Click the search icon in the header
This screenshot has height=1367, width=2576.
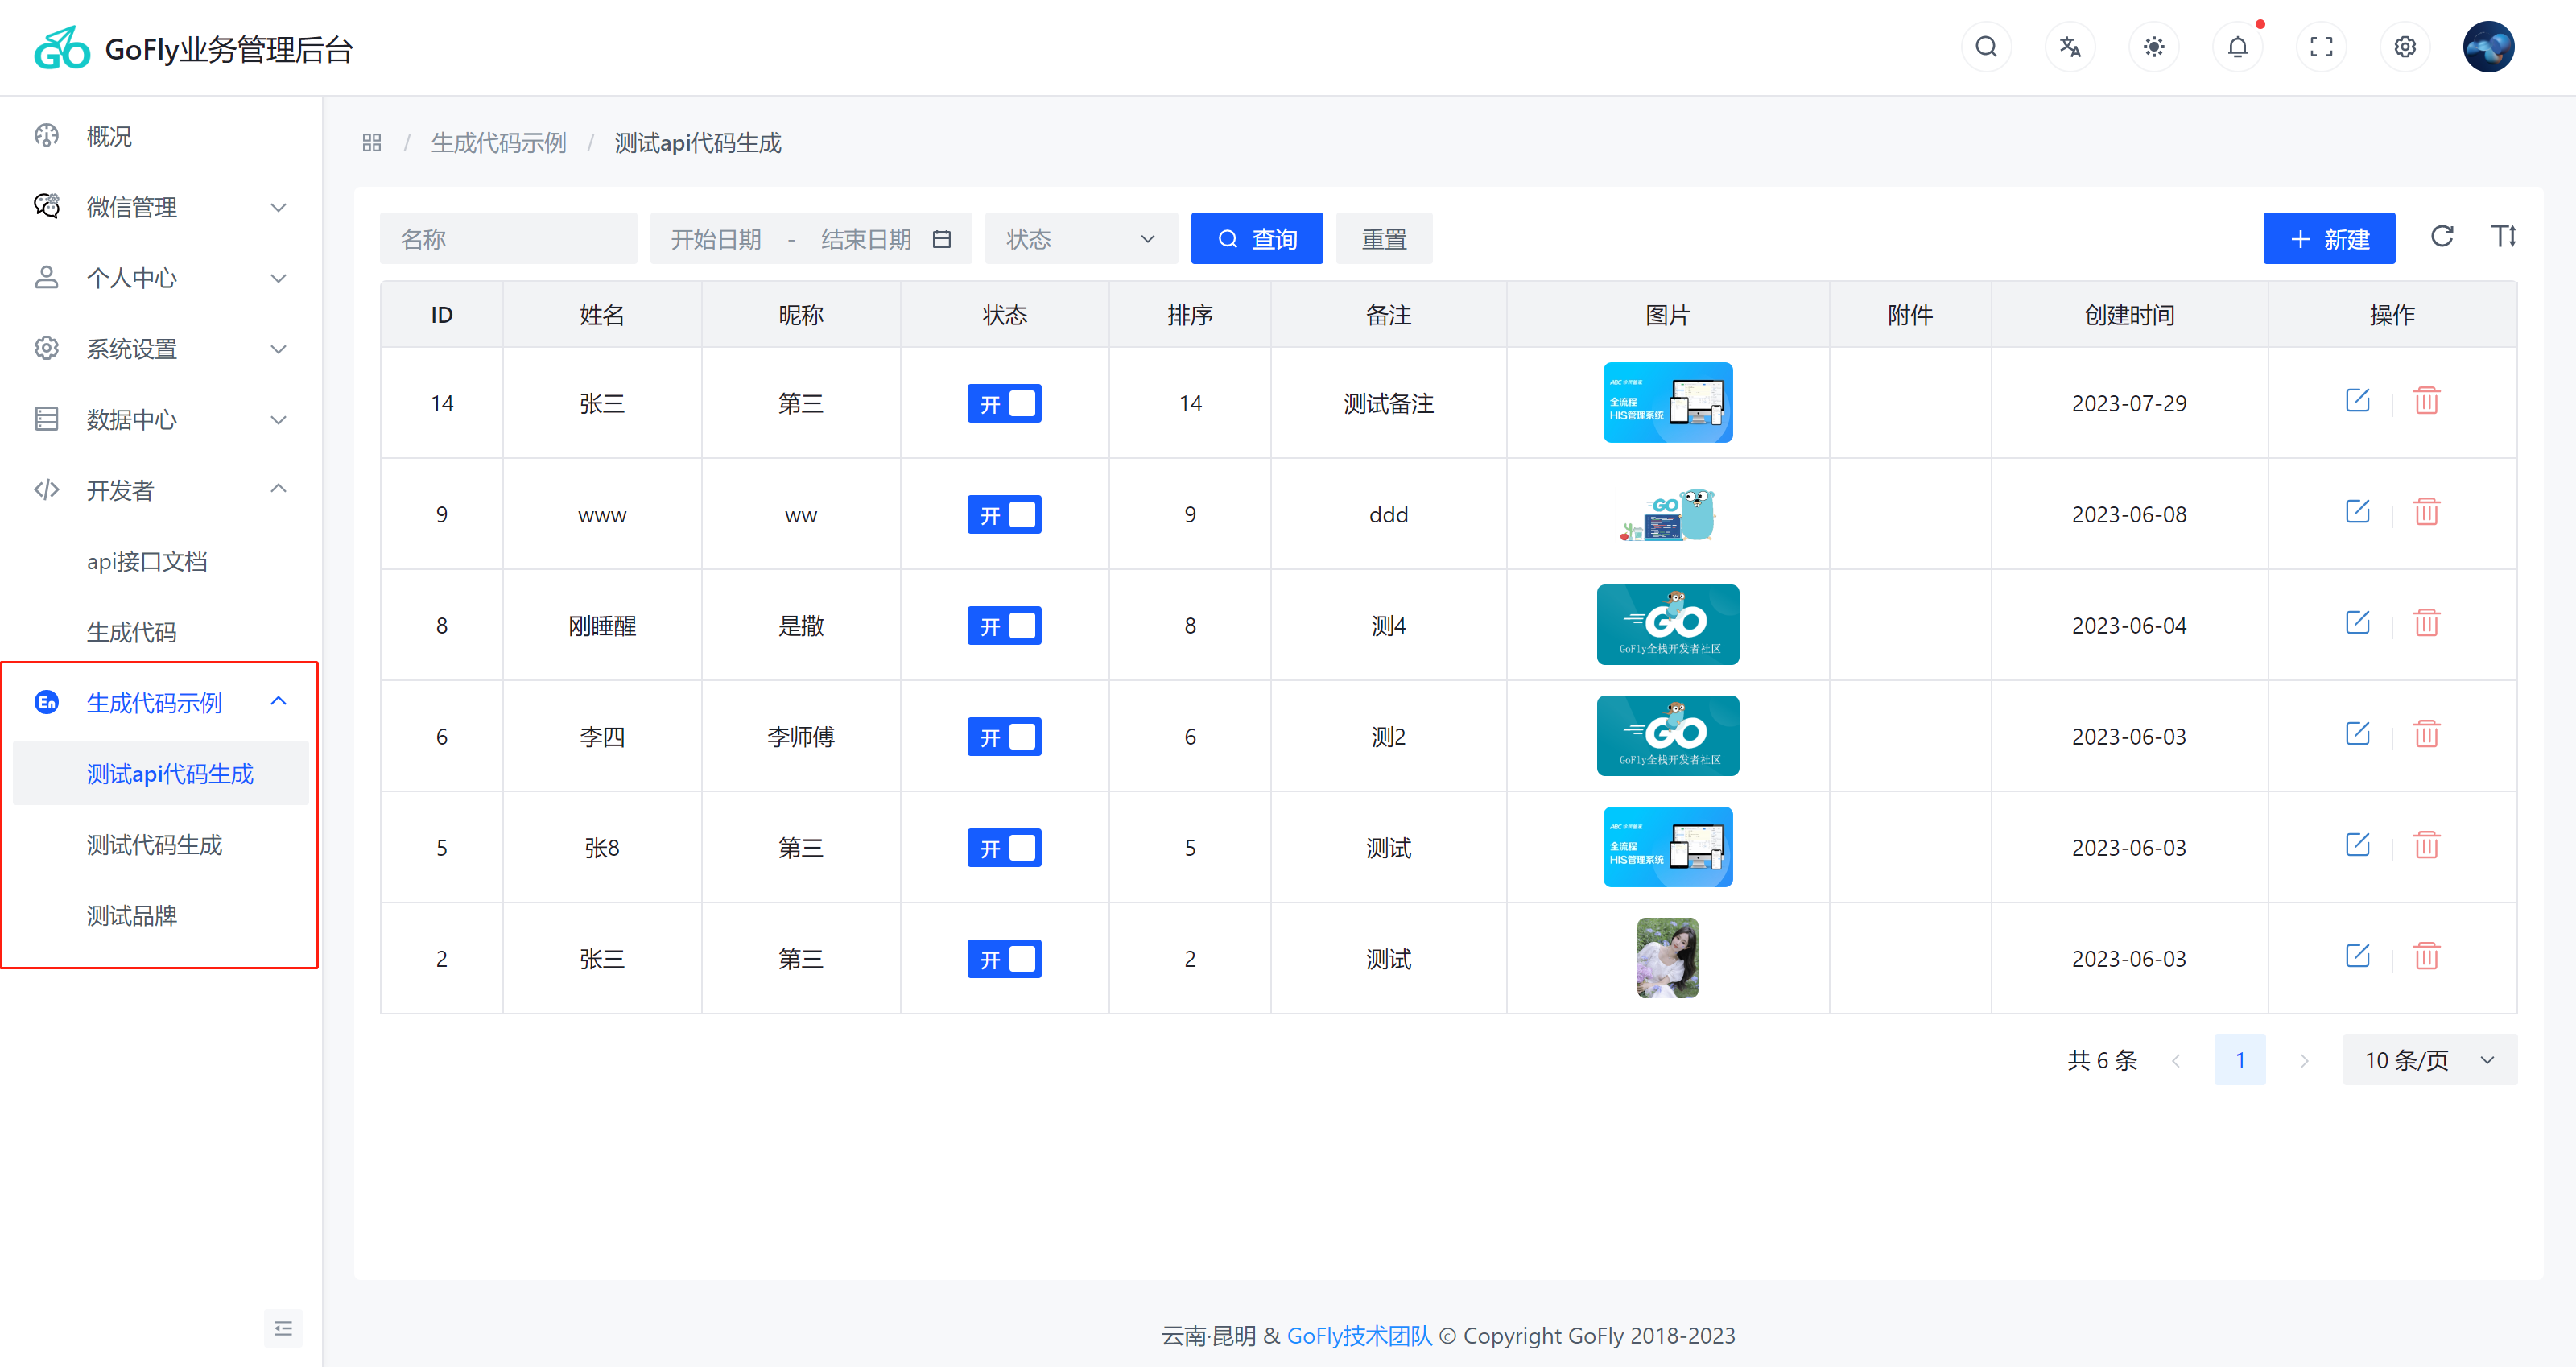1986,47
